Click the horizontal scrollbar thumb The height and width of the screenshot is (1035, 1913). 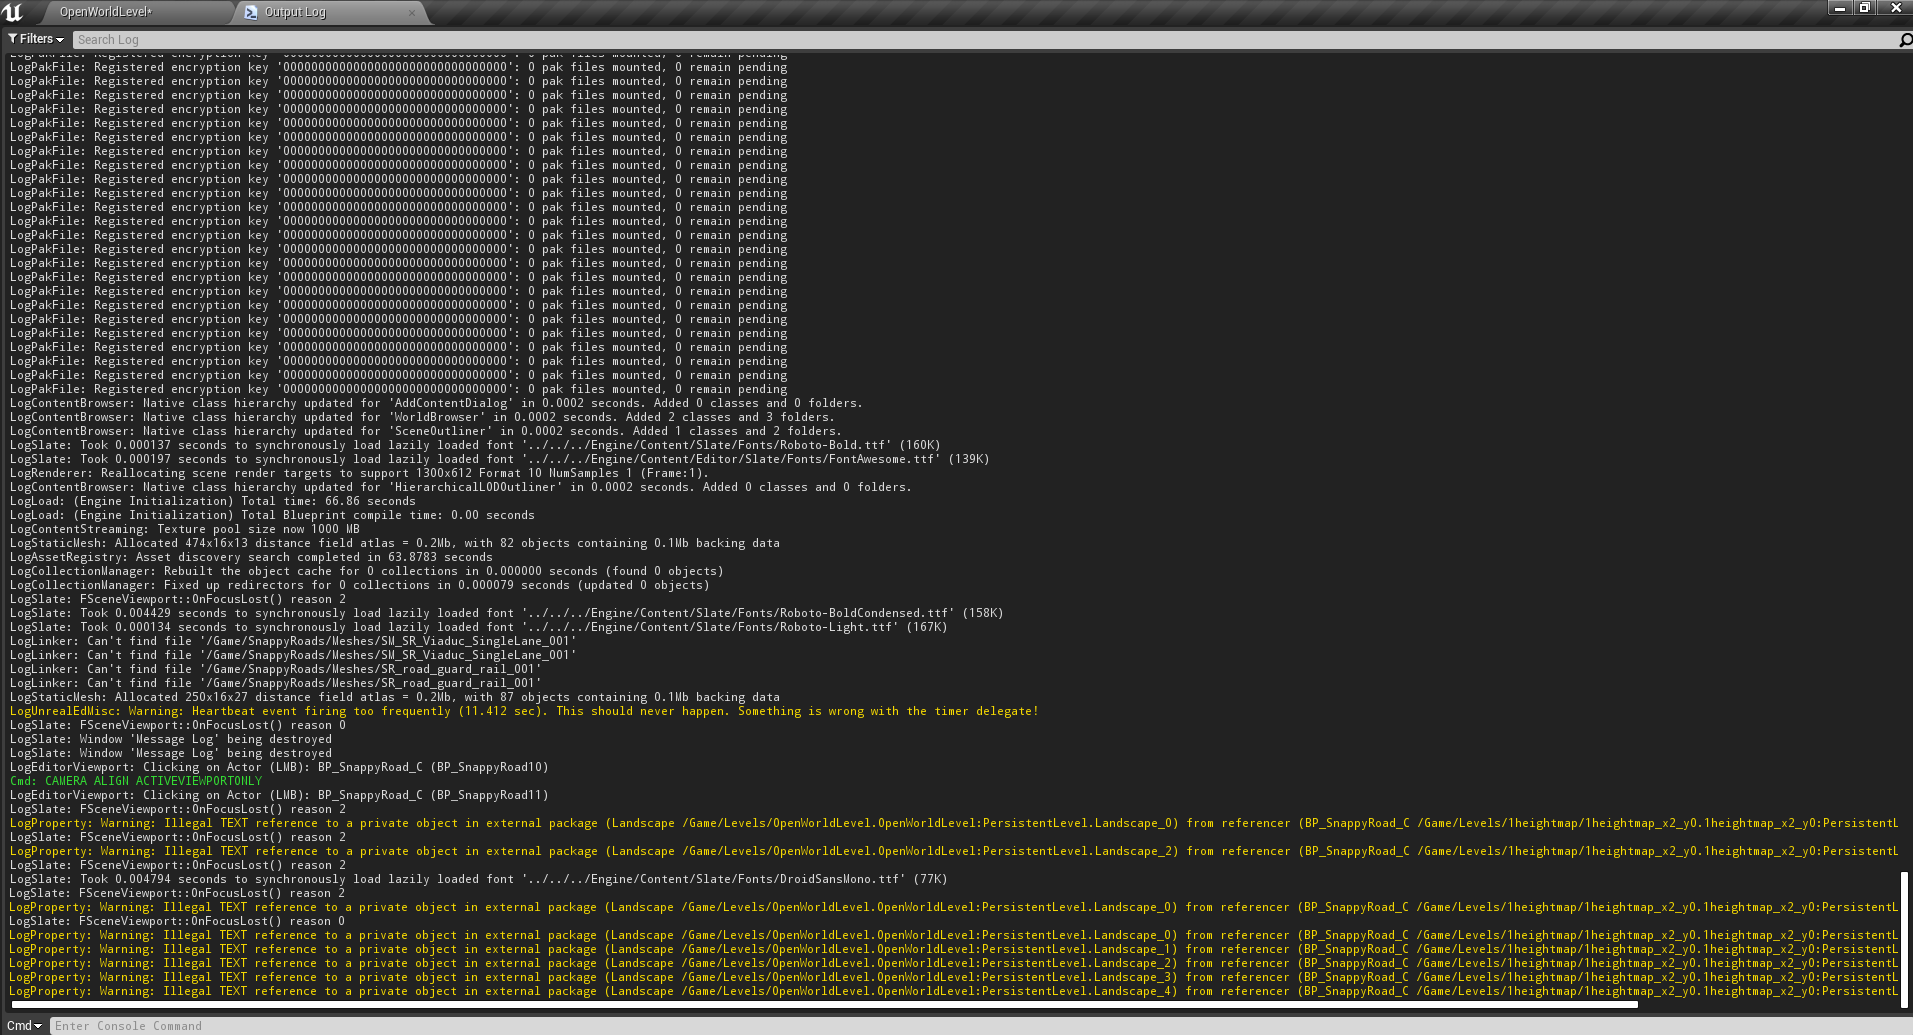tap(823, 1004)
